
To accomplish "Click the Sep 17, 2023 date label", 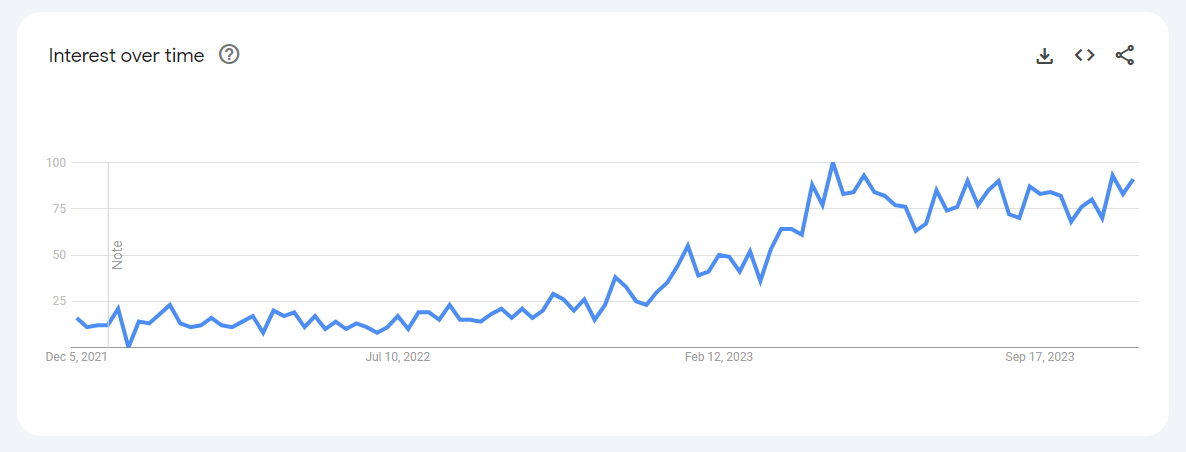I will click(x=1040, y=358).
